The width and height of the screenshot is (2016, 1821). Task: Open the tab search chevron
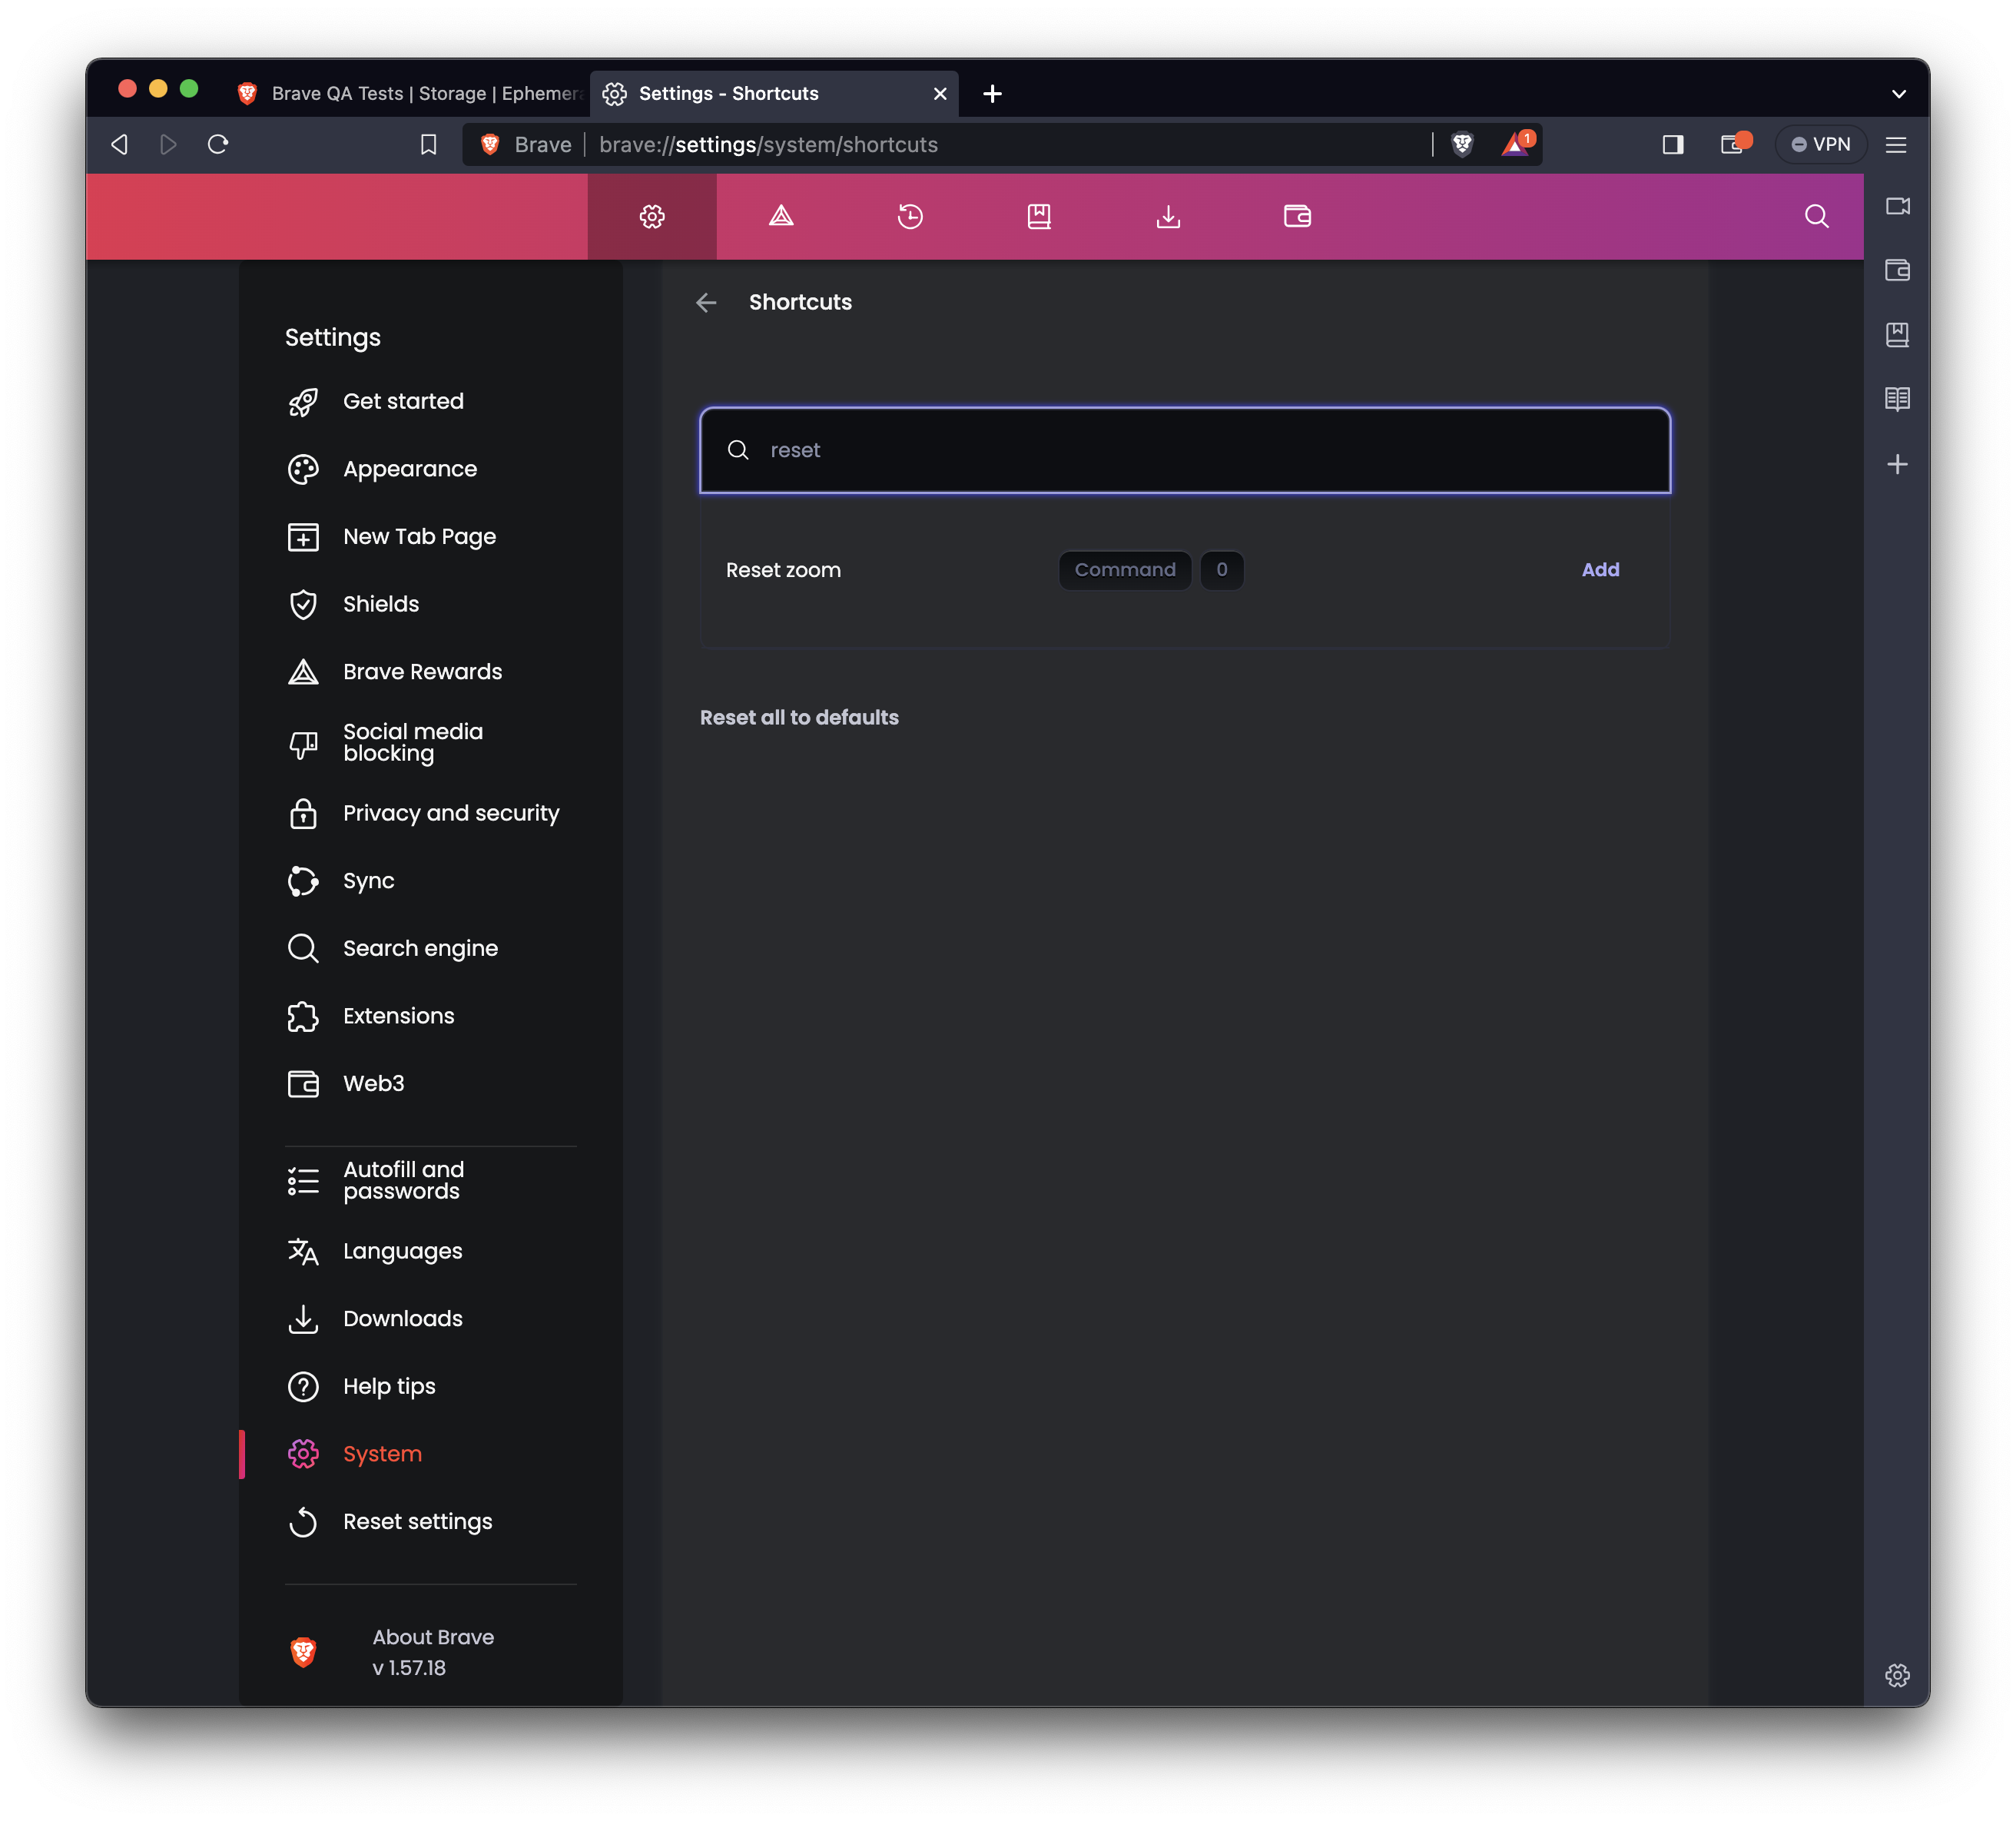[1899, 93]
